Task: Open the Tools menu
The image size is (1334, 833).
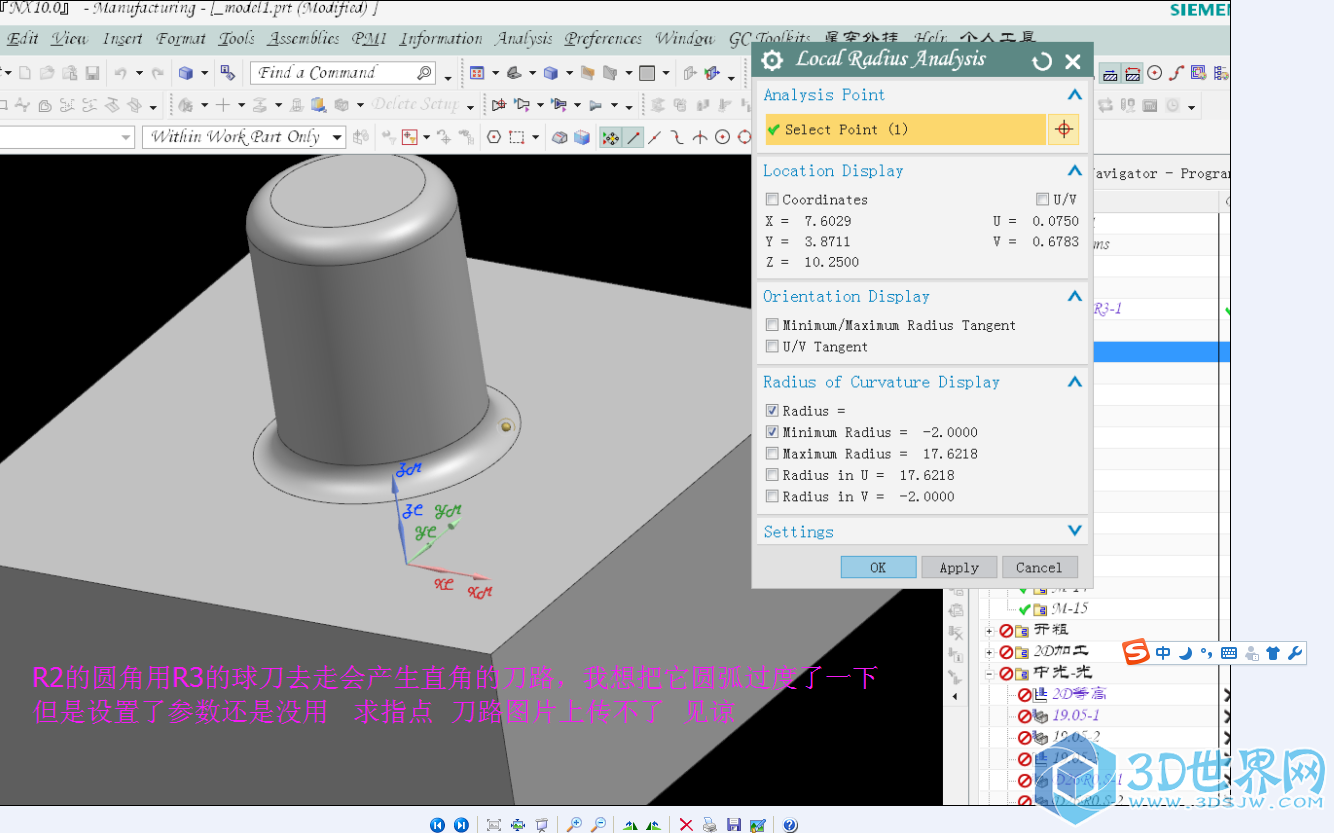Action: [236, 39]
